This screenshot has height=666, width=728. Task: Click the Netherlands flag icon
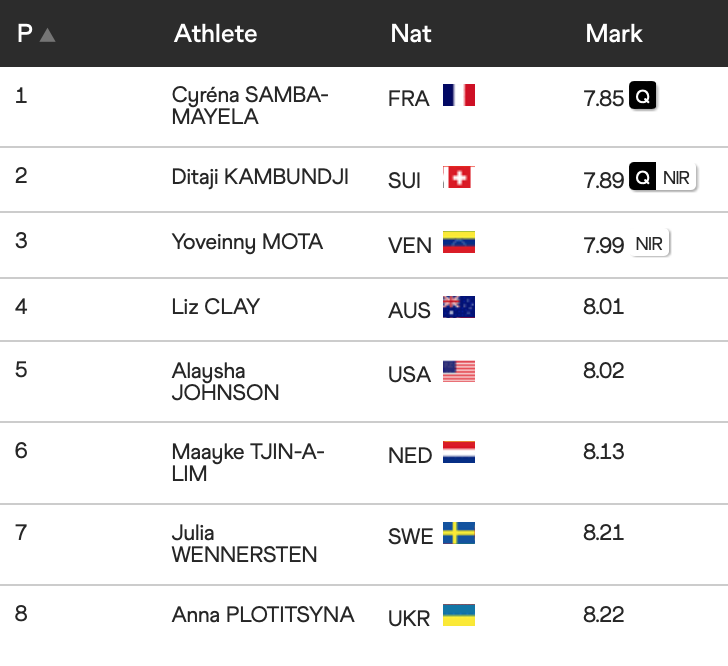[458, 452]
